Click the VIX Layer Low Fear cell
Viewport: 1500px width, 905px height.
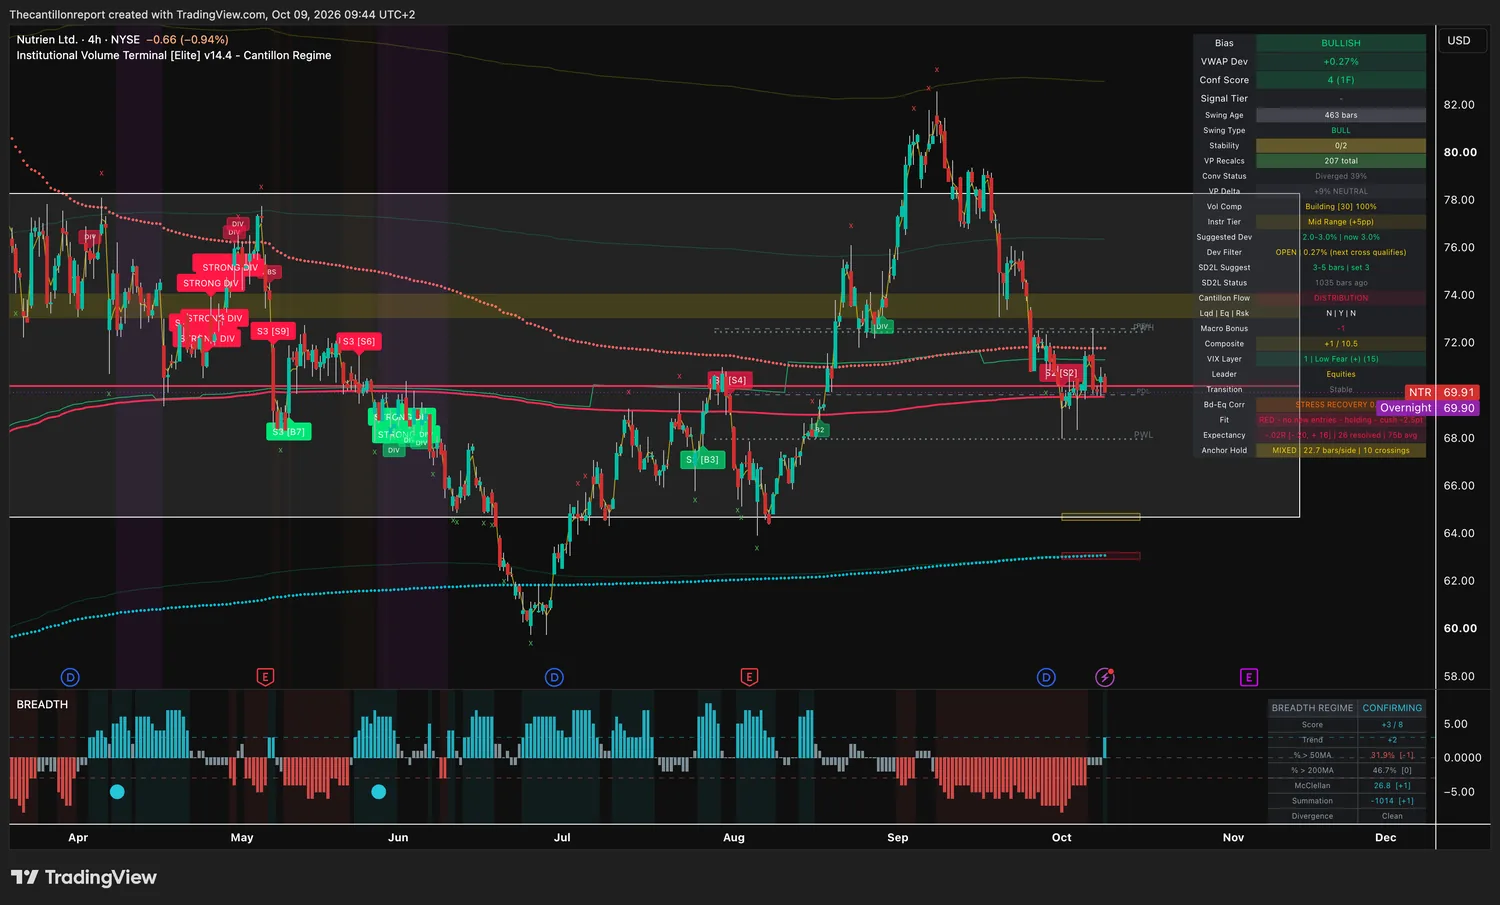1341,359
